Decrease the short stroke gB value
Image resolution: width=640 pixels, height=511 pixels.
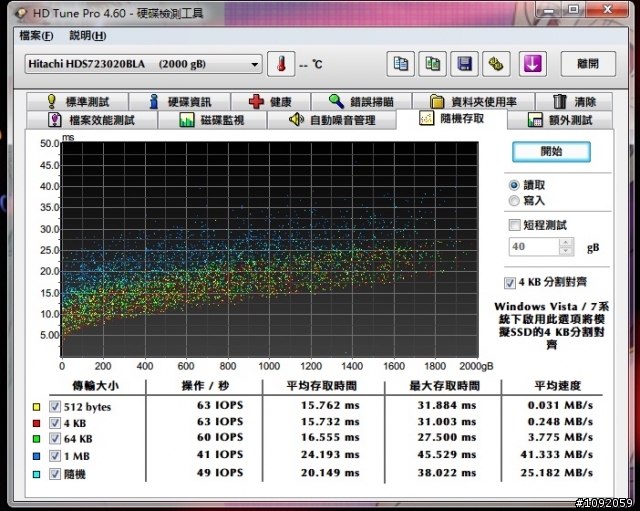pos(566,251)
